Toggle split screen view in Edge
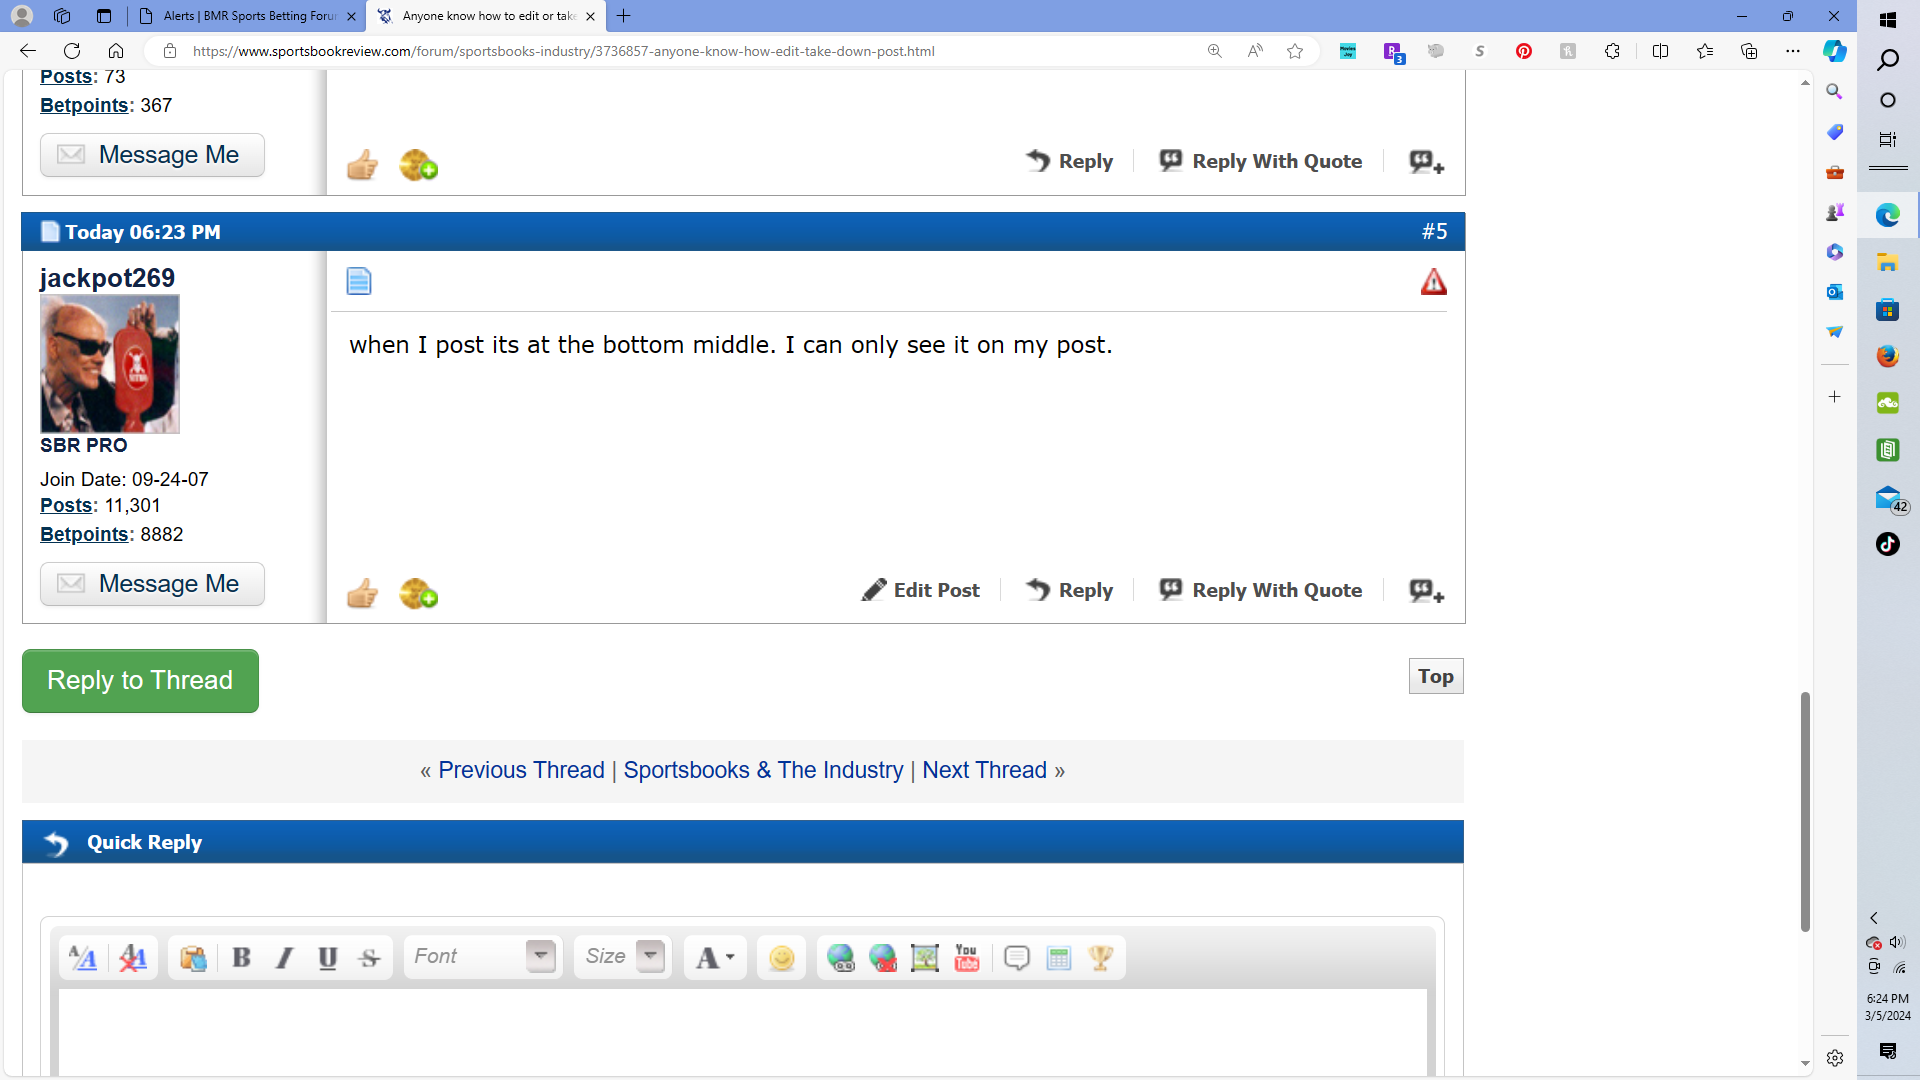Image resolution: width=1920 pixels, height=1080 pixels. point(1660,51)
